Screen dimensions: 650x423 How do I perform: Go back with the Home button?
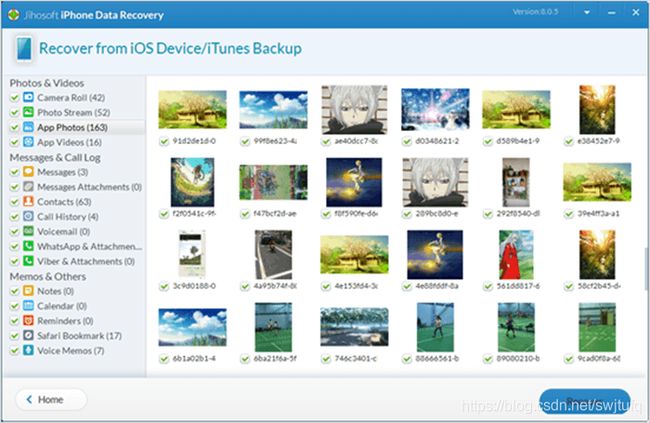51,399
